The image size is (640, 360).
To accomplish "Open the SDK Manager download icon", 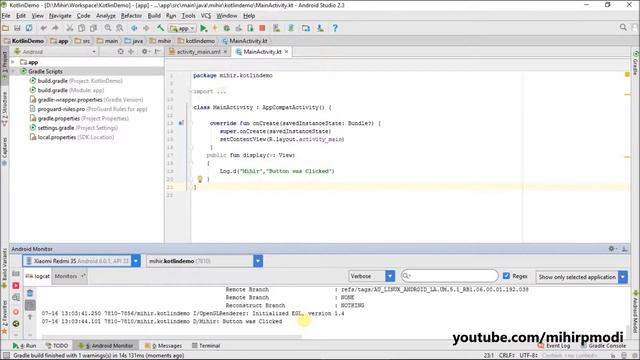I will coord(320,28).
